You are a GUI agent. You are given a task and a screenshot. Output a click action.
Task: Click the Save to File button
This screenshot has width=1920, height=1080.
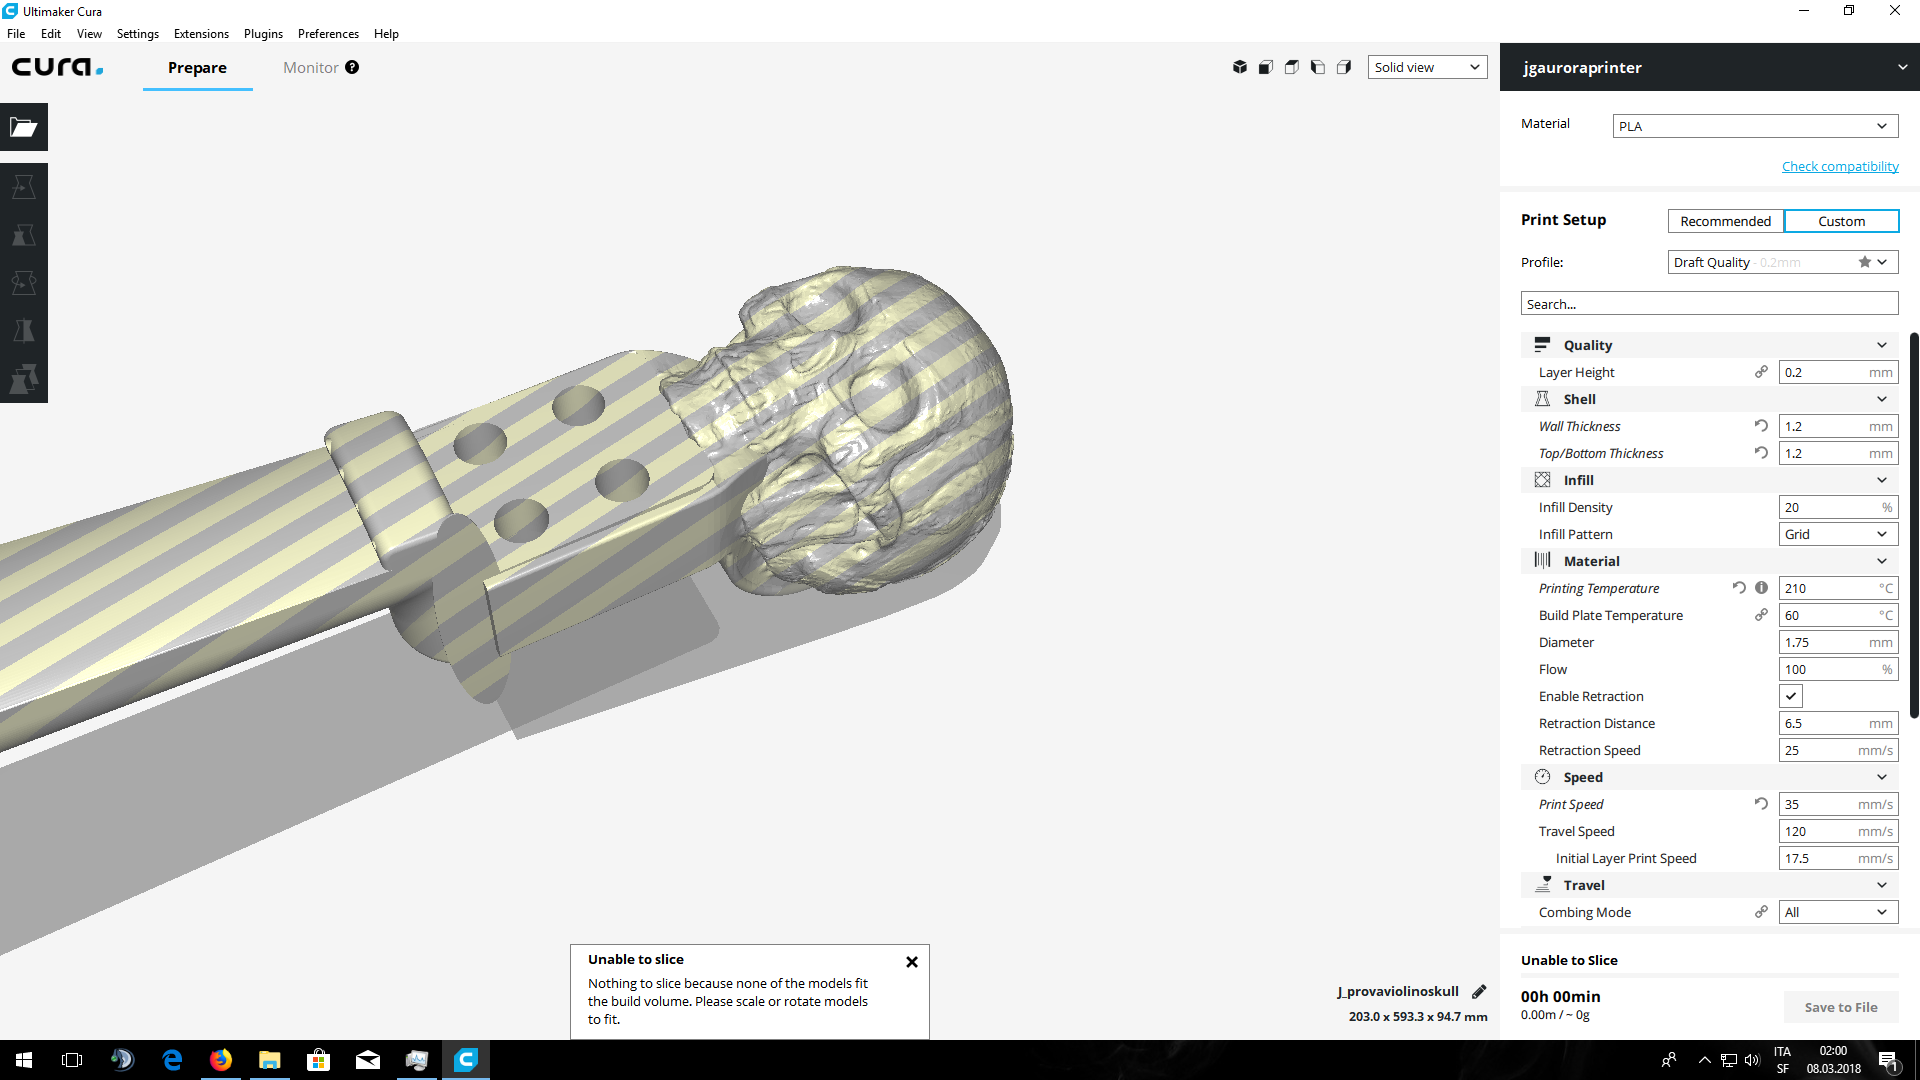pos(1841,1007)
